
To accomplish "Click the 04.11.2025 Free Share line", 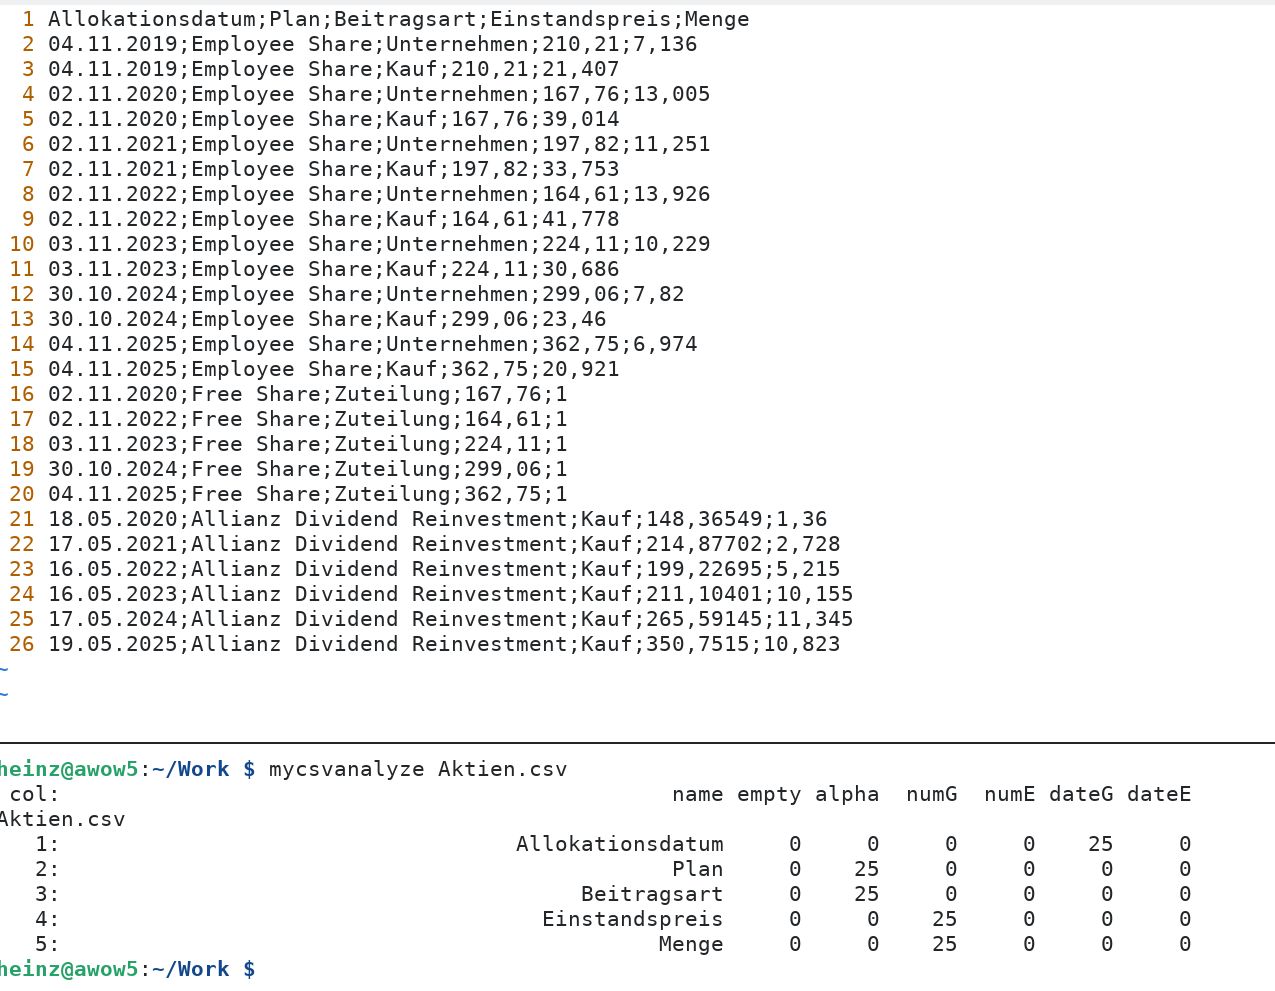I will 307,494.
